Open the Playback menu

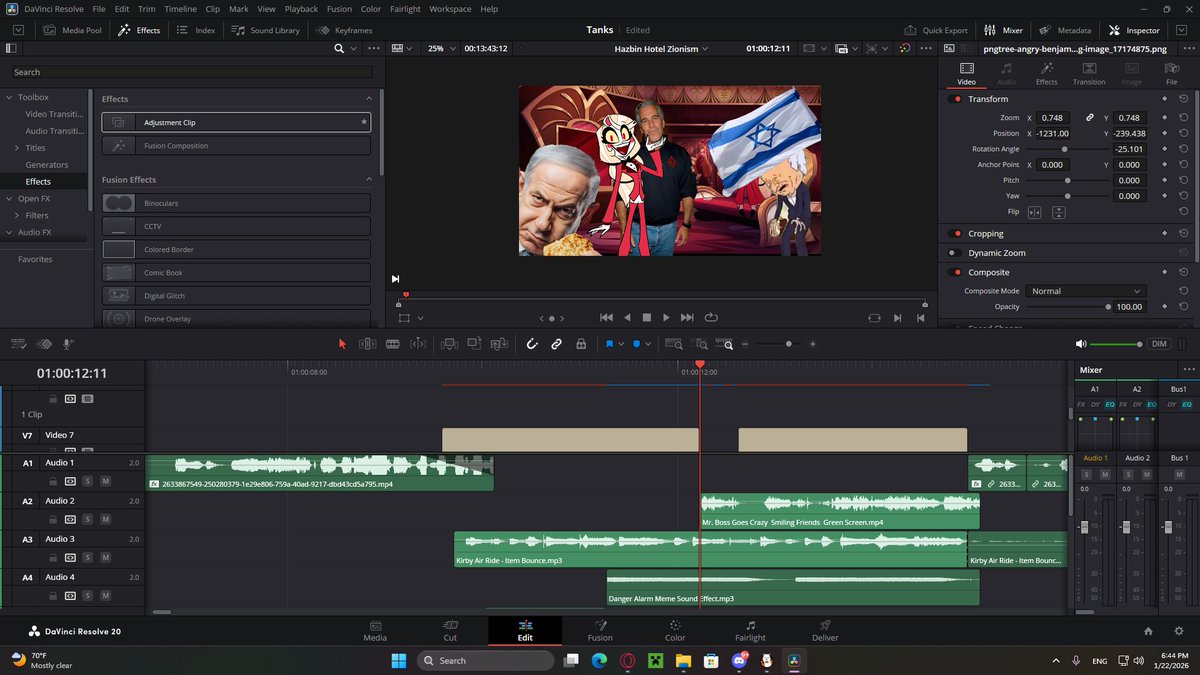pyautogui.click(x=301, y=9)
